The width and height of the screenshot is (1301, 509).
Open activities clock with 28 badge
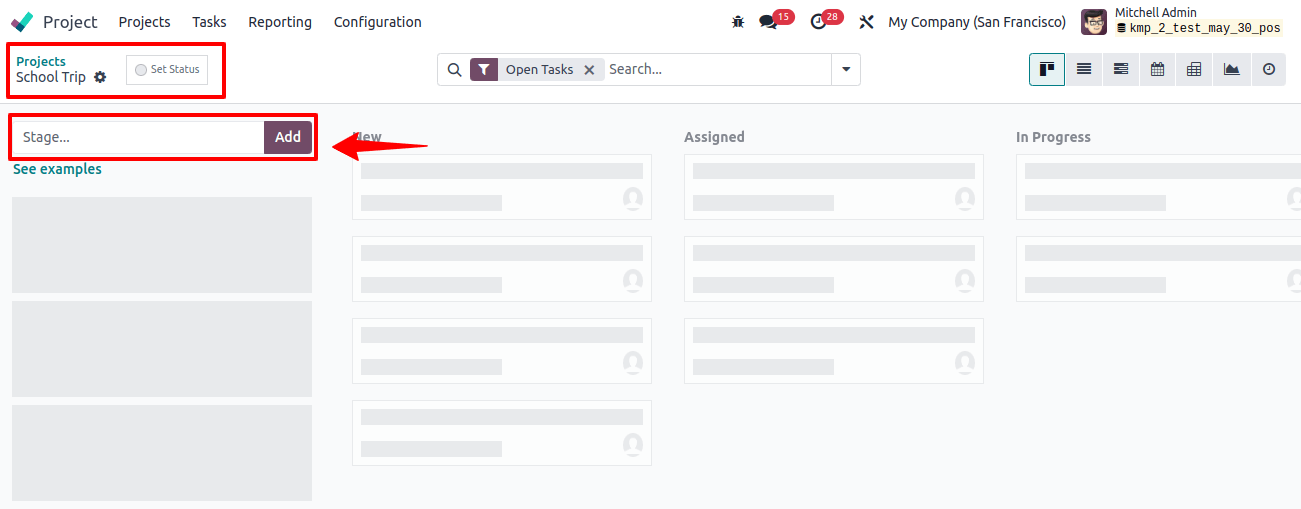818,22
